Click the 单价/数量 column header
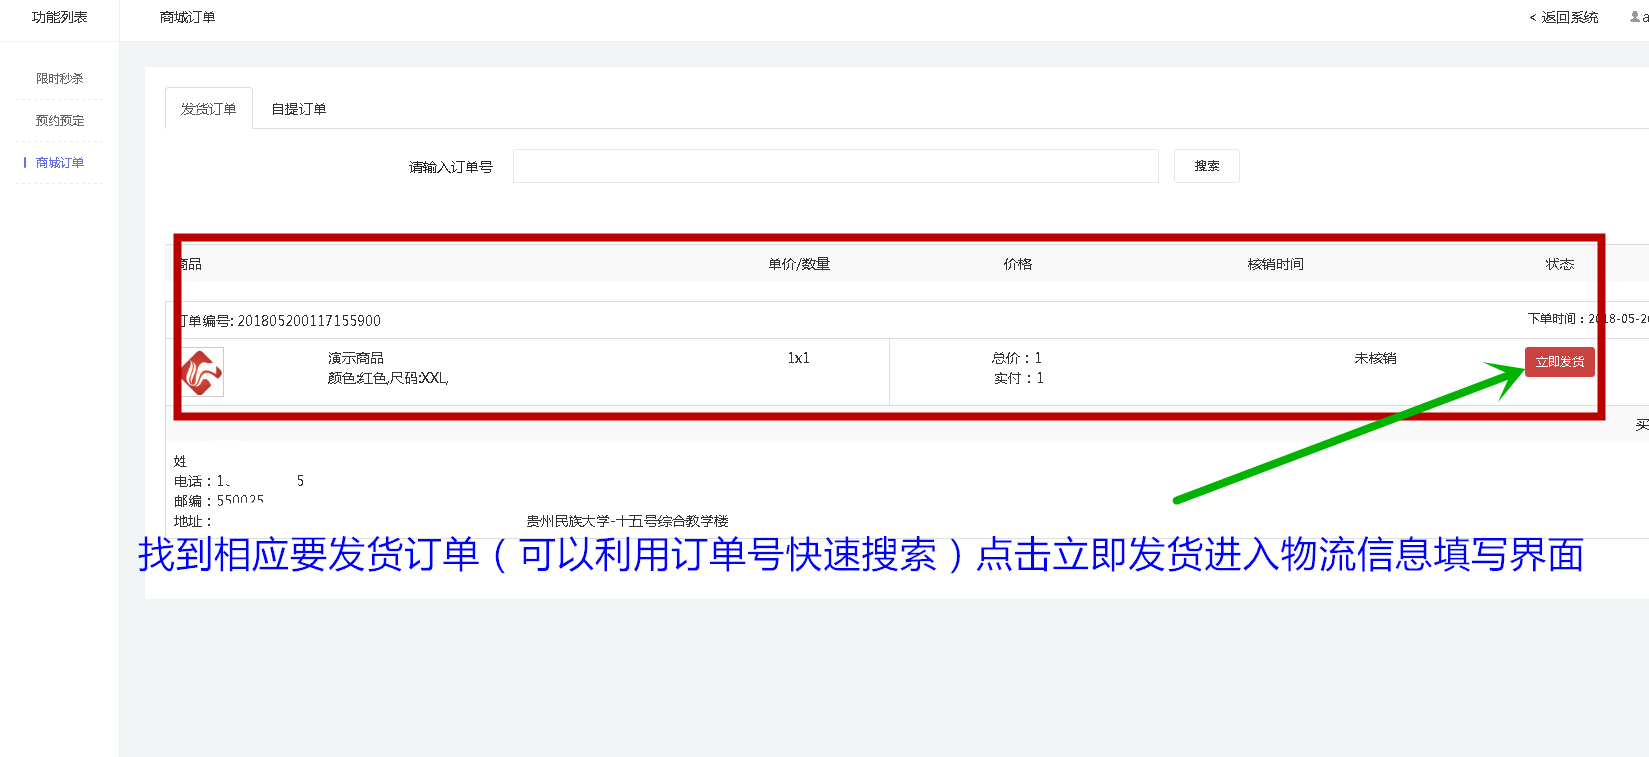The width and height of the screenshot is (1649, 757). click(799, 264)
